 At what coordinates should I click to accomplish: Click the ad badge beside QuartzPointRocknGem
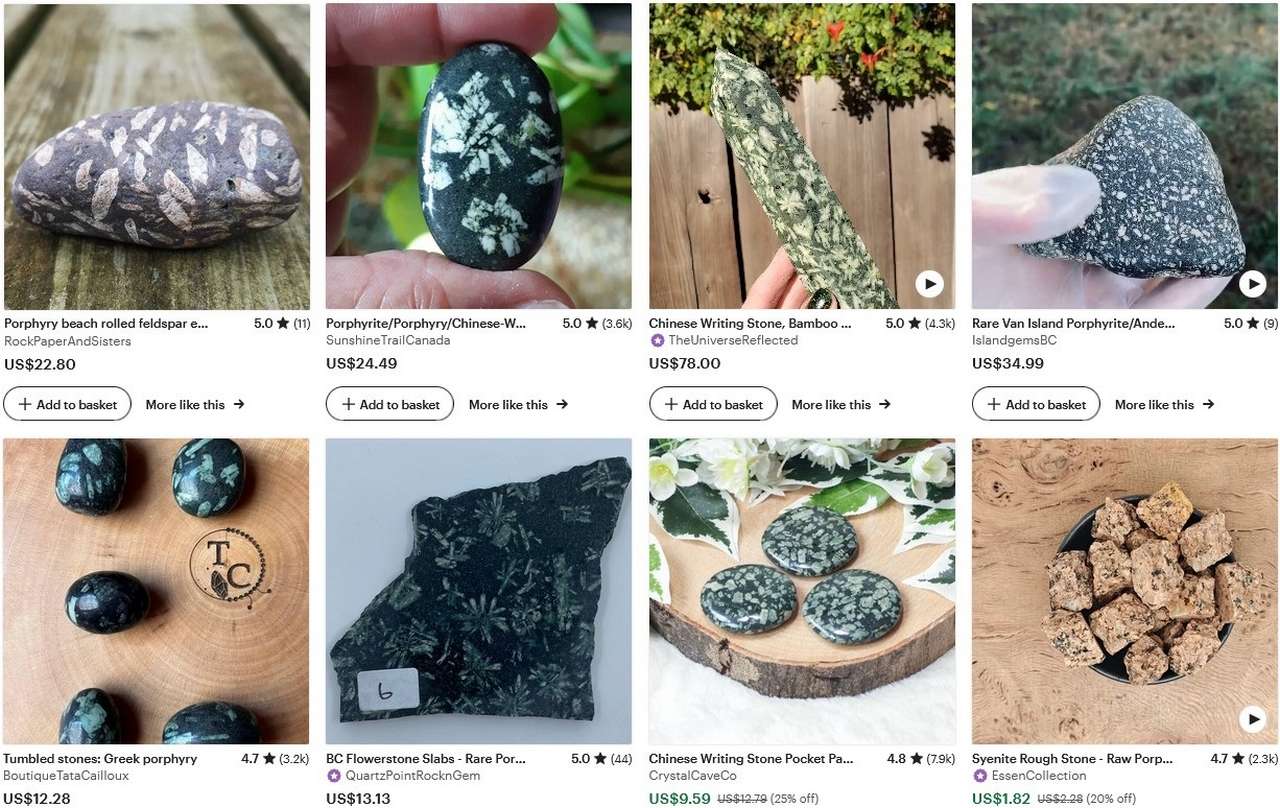[333, 775]
